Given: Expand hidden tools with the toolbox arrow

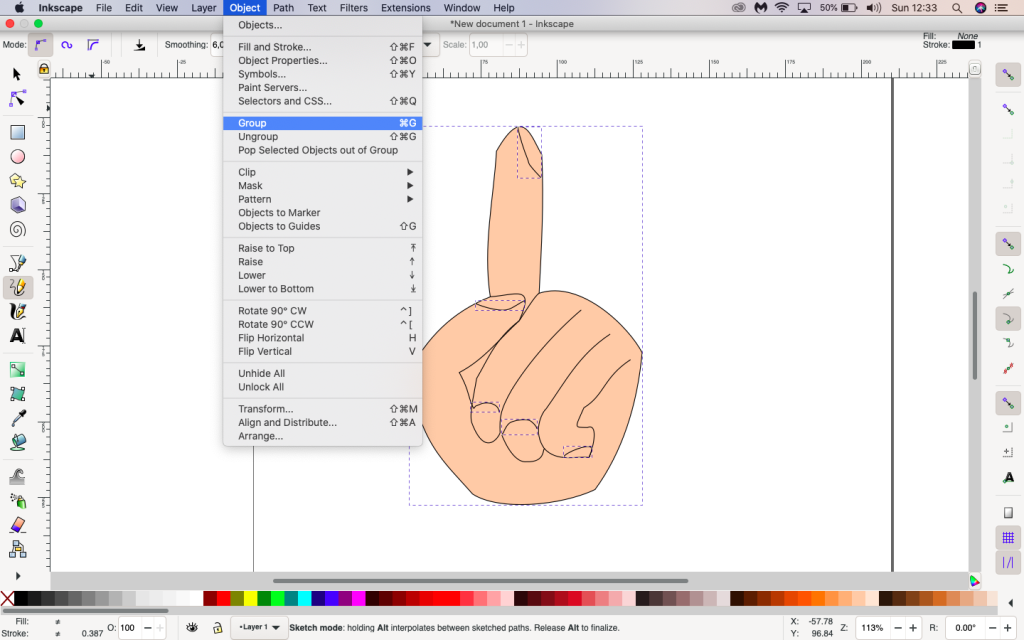Looking at the screenshot, I should 18,575.
